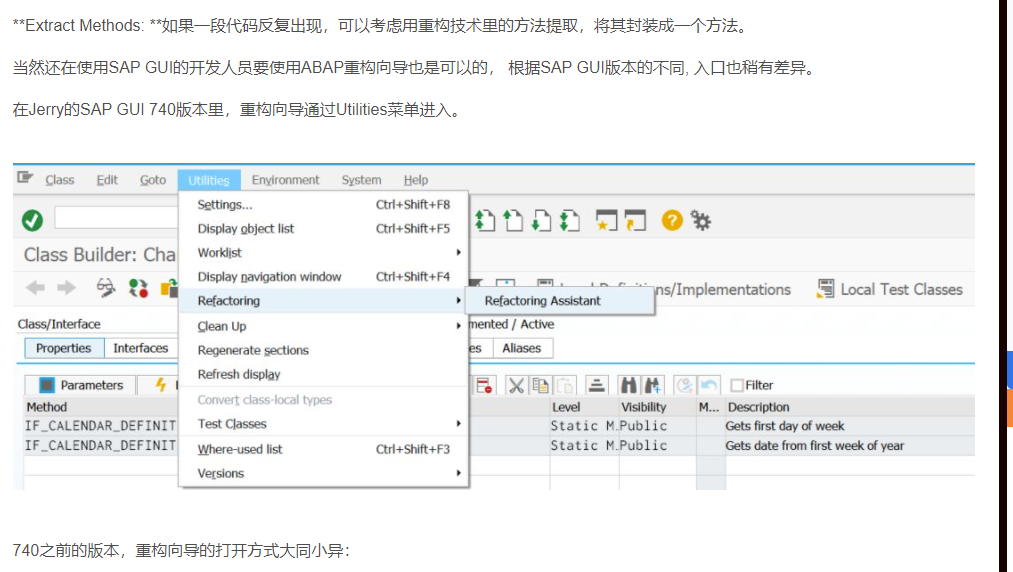Click the Sort icon with stacked bars
This screenshot has width=1013, height=572.
click(x=596, y=385)
